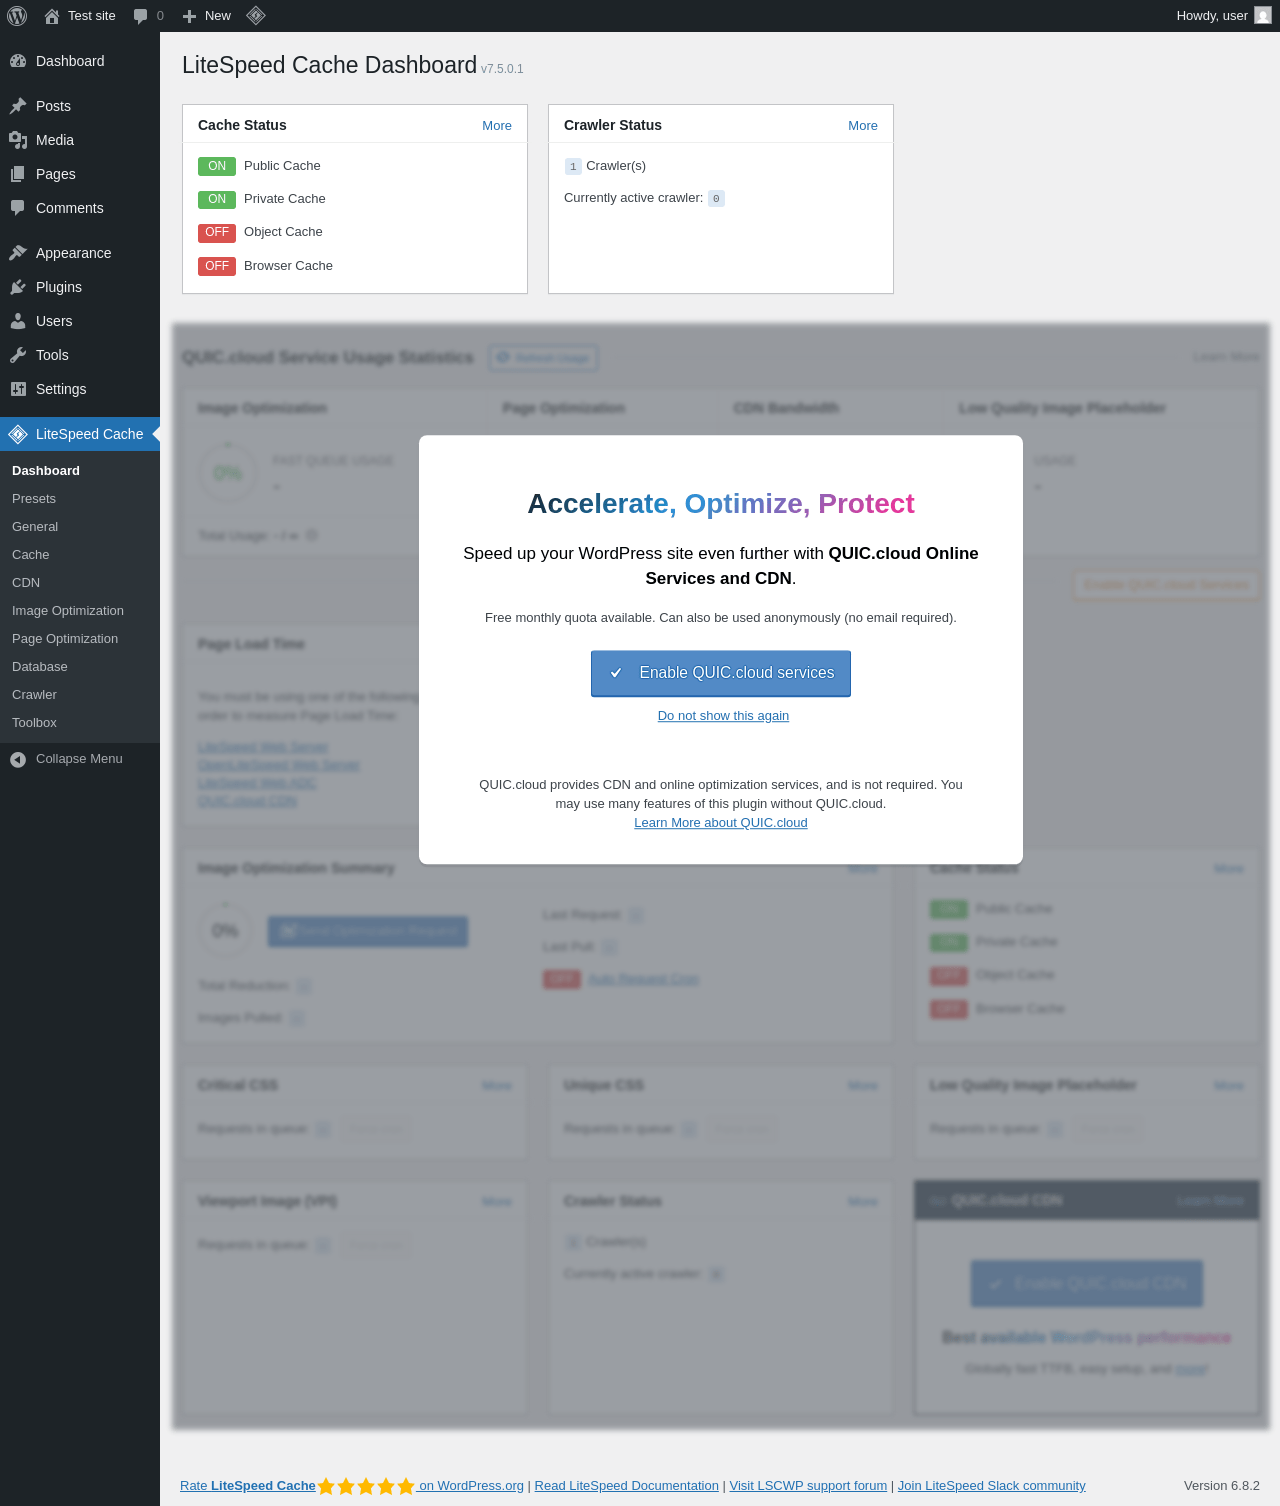This screenshot has width=1280, height=1506.
Task: Open Visit LSCWP support forum link
Action: (808, 1486)
